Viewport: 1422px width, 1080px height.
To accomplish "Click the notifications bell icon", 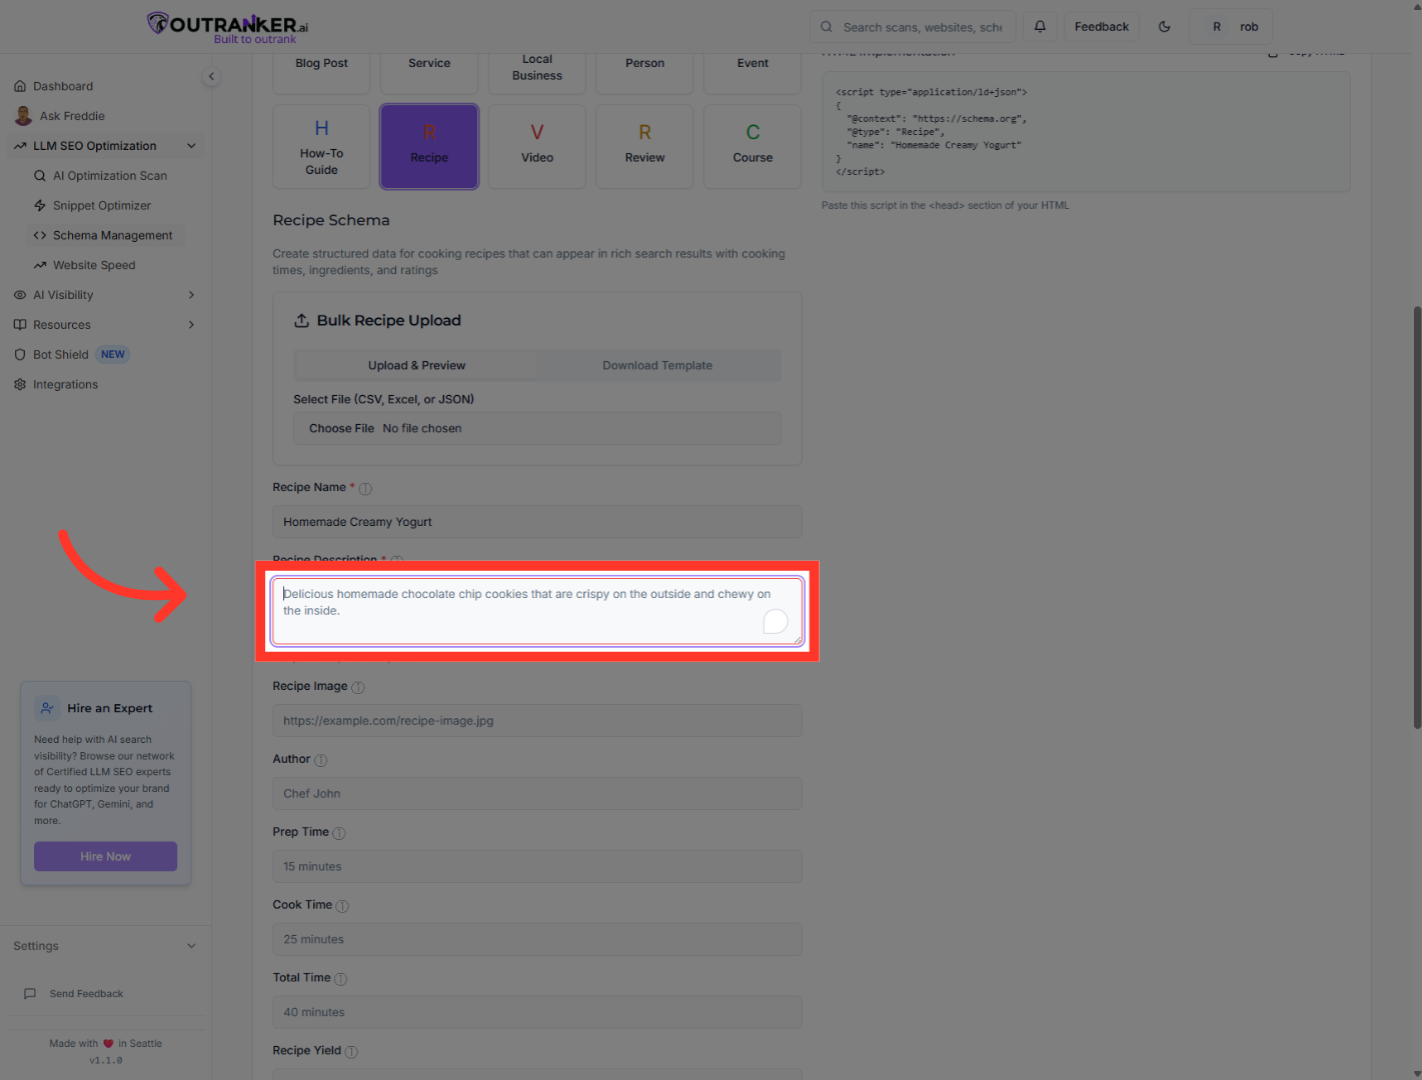I will click(1040, 27).
